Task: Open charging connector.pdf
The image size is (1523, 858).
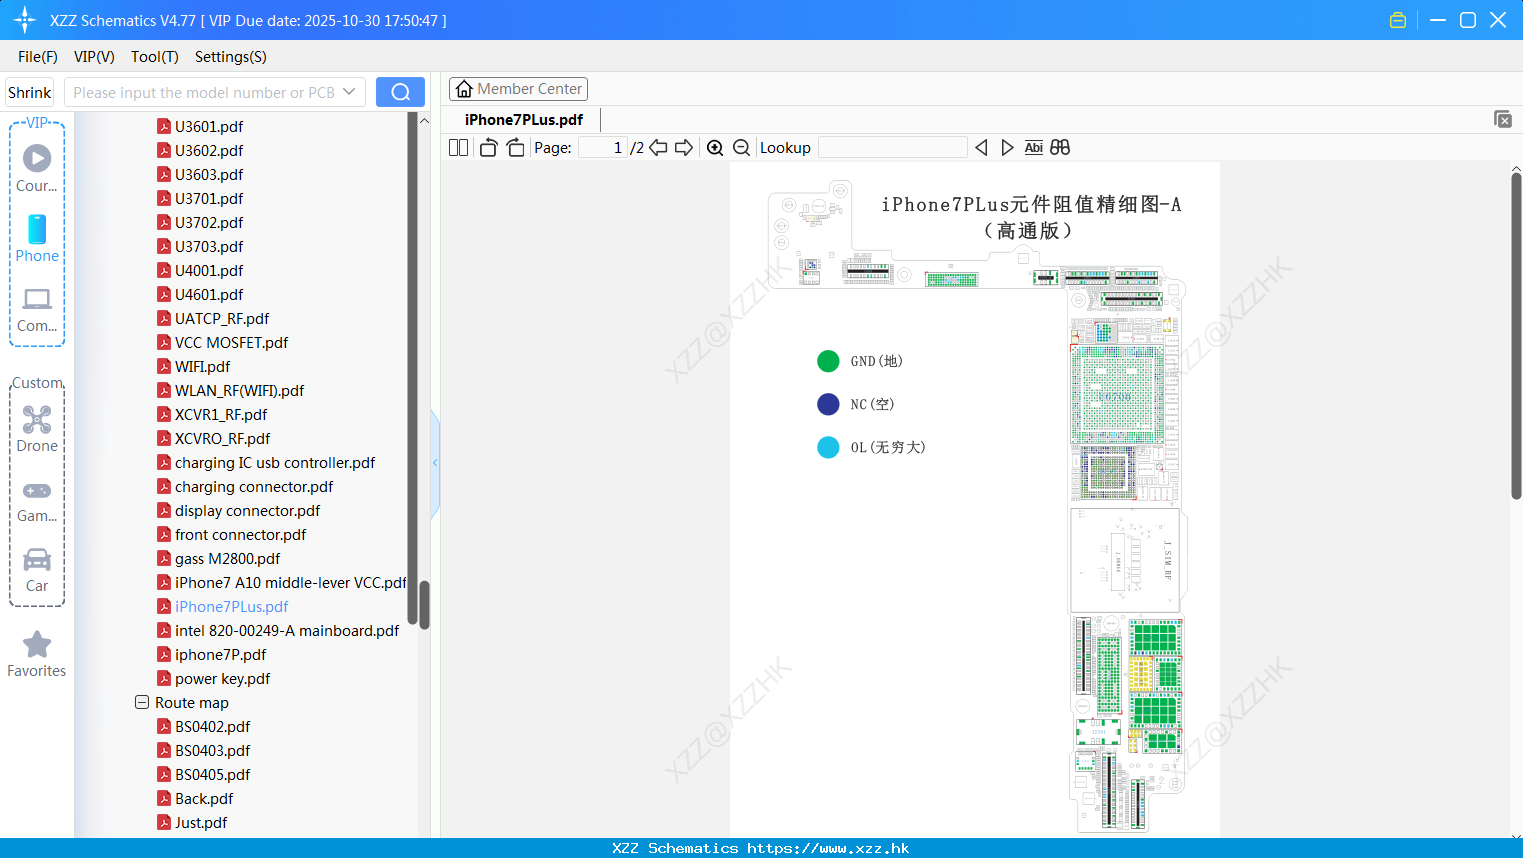Action: (245, 486)
